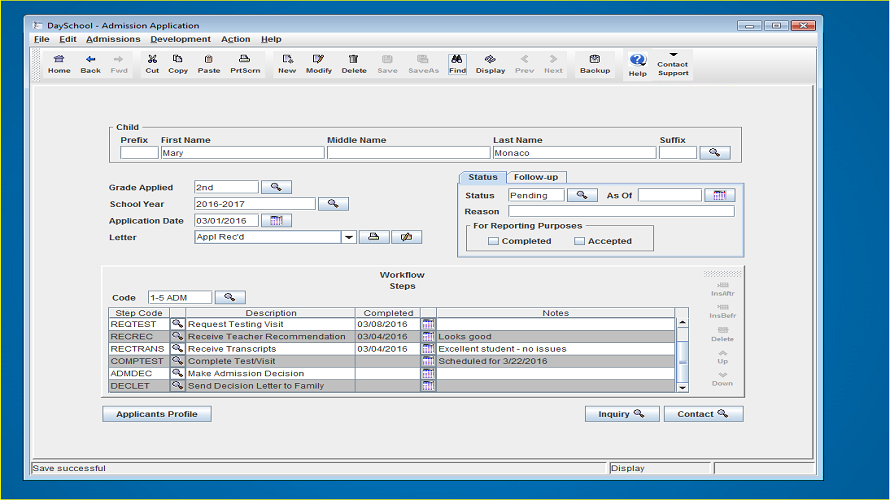
Task: Open the As Of date calendar picker
Action: (x=720, y=195)
